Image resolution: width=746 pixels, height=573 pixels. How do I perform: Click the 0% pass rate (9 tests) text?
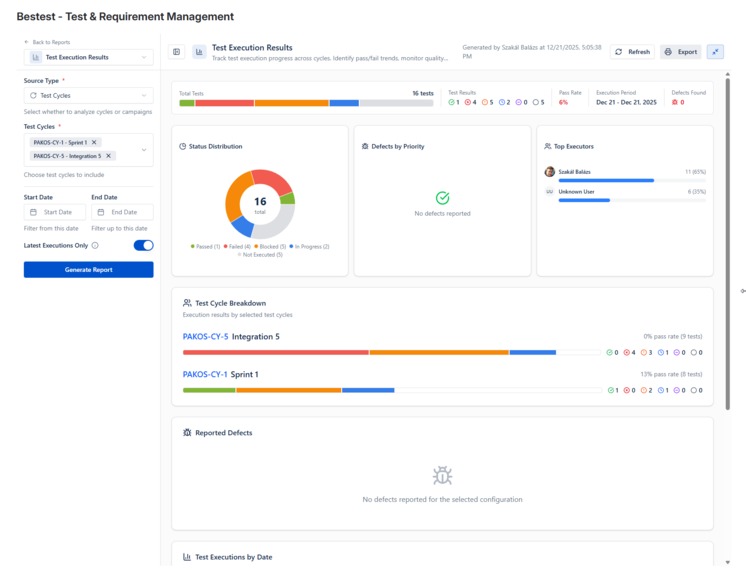pos(673,336)
